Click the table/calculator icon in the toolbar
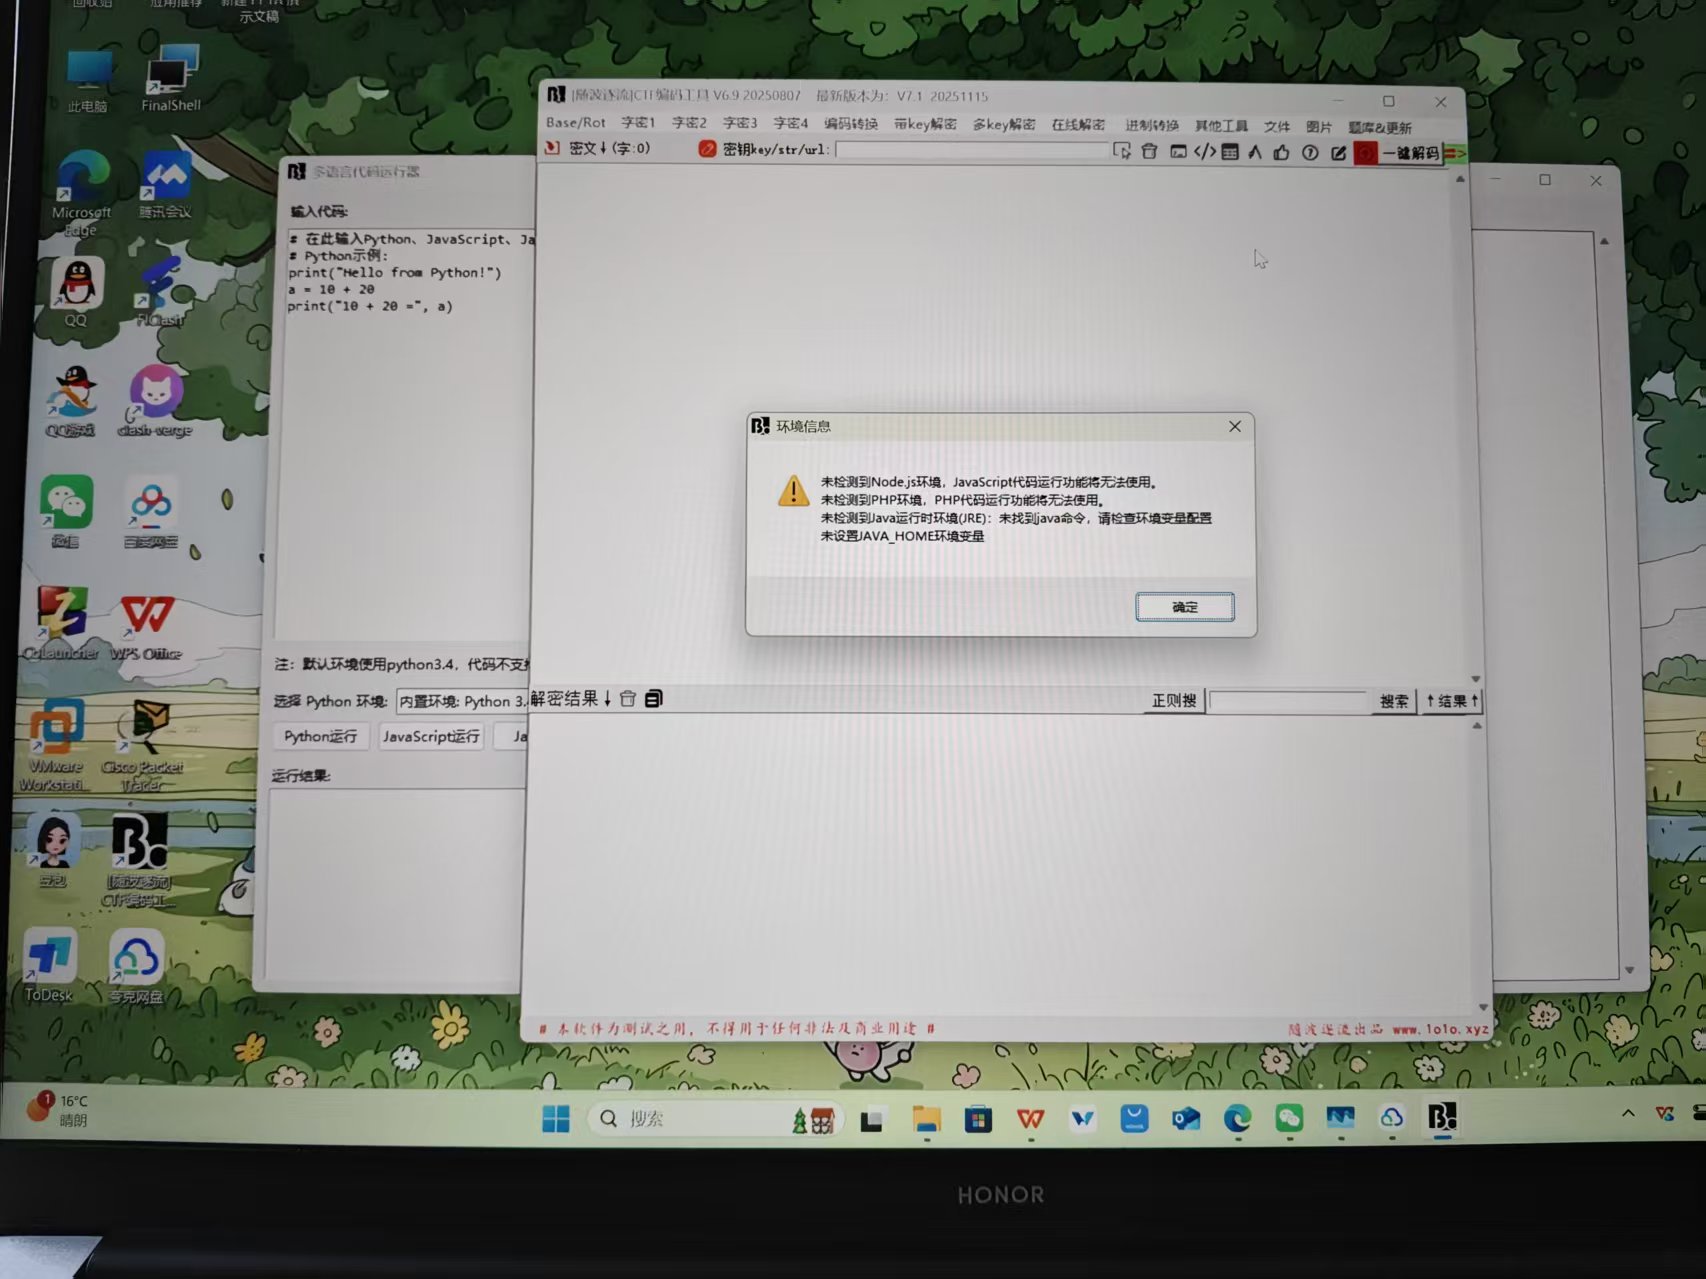 click(x=1230, y=152)
